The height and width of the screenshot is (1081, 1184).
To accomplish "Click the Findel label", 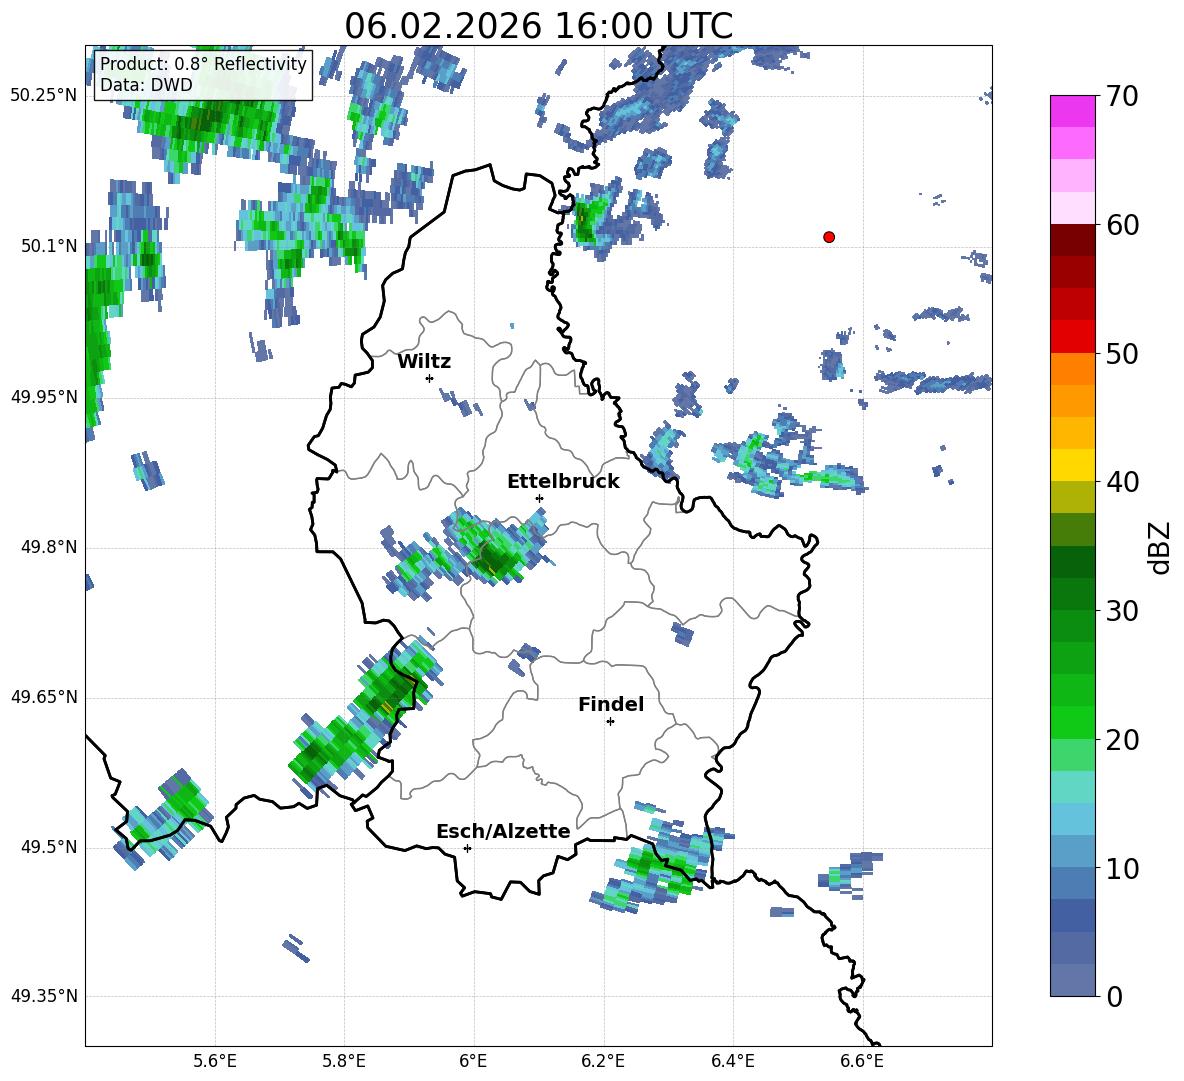I will tap(611, 704).
